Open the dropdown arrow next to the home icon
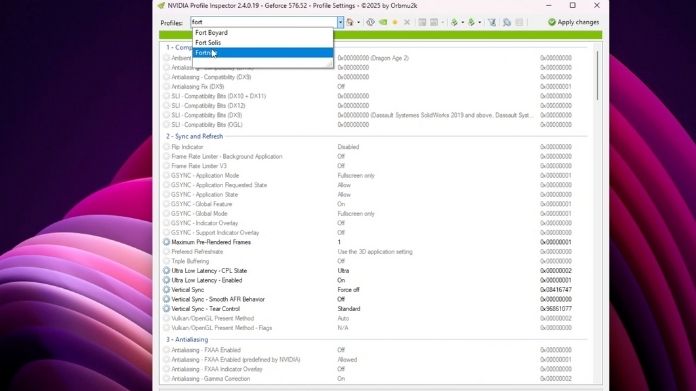 [358, 22]
